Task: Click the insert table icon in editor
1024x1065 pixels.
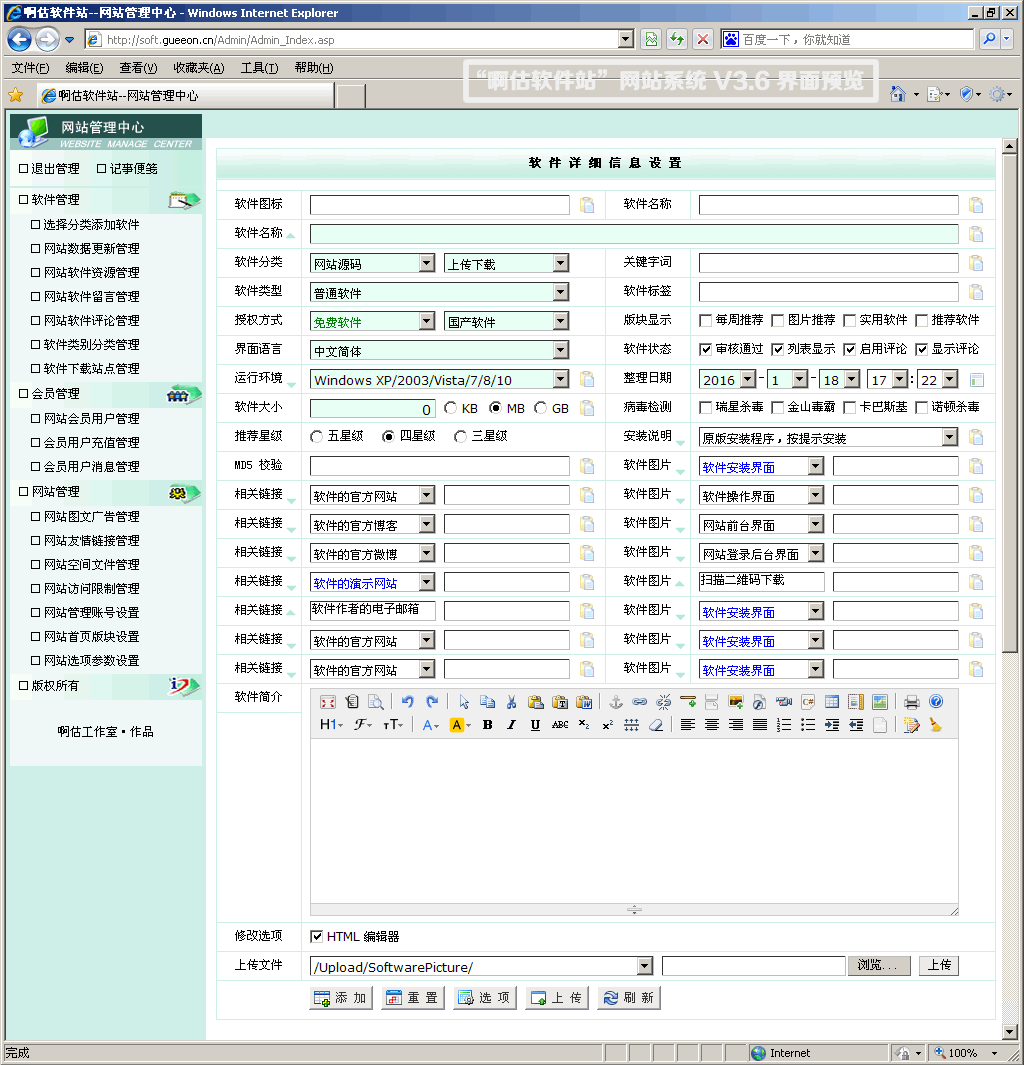Action: pos(832,702)
